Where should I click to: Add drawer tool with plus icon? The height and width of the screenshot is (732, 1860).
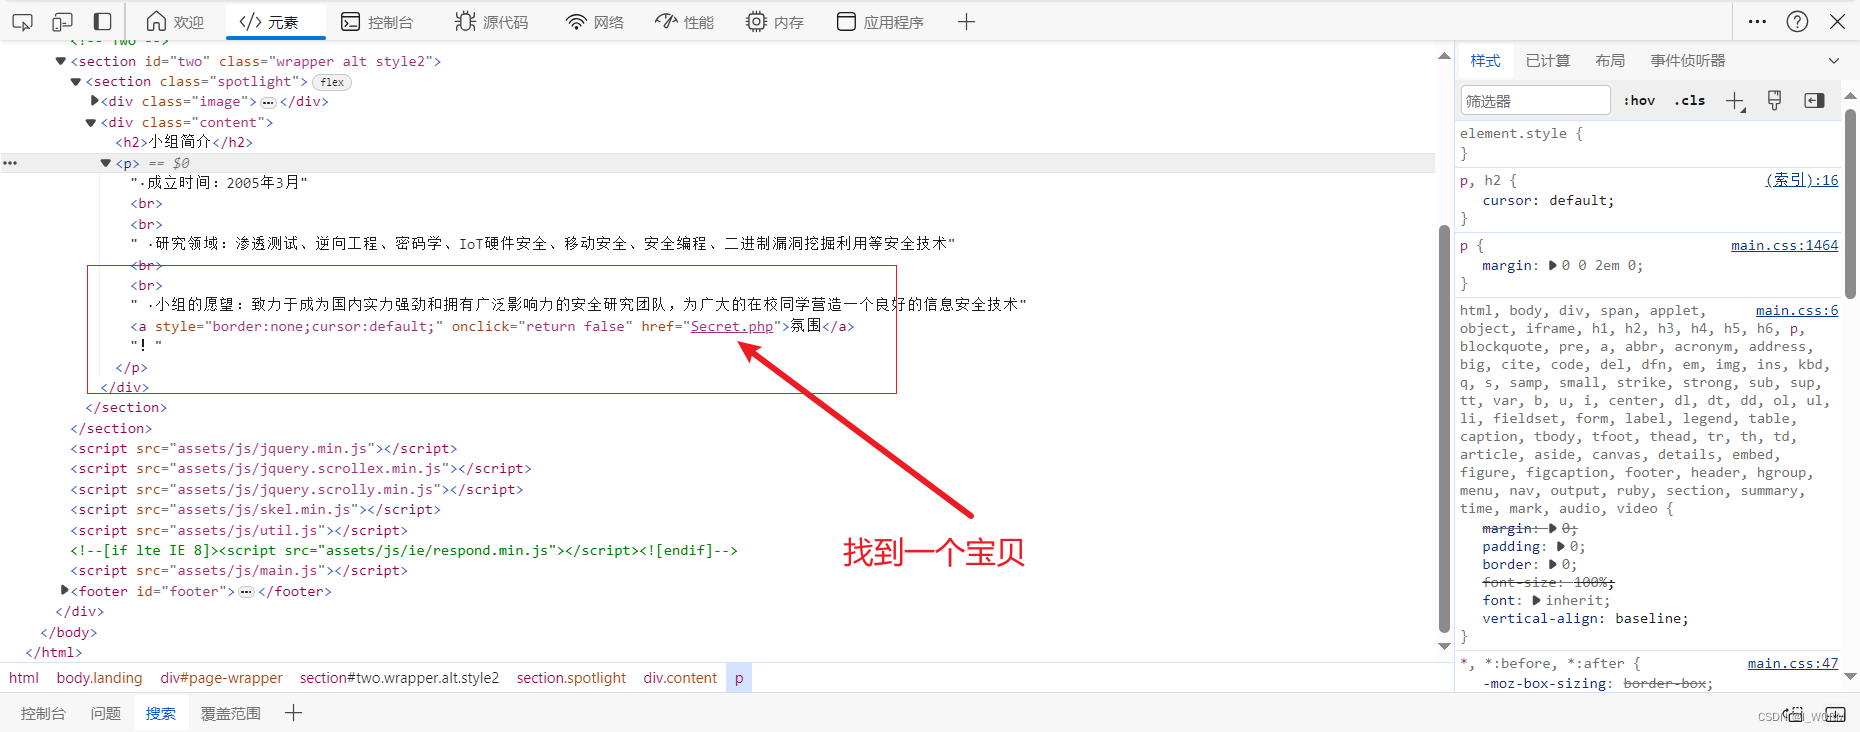[x=293, y=713]
